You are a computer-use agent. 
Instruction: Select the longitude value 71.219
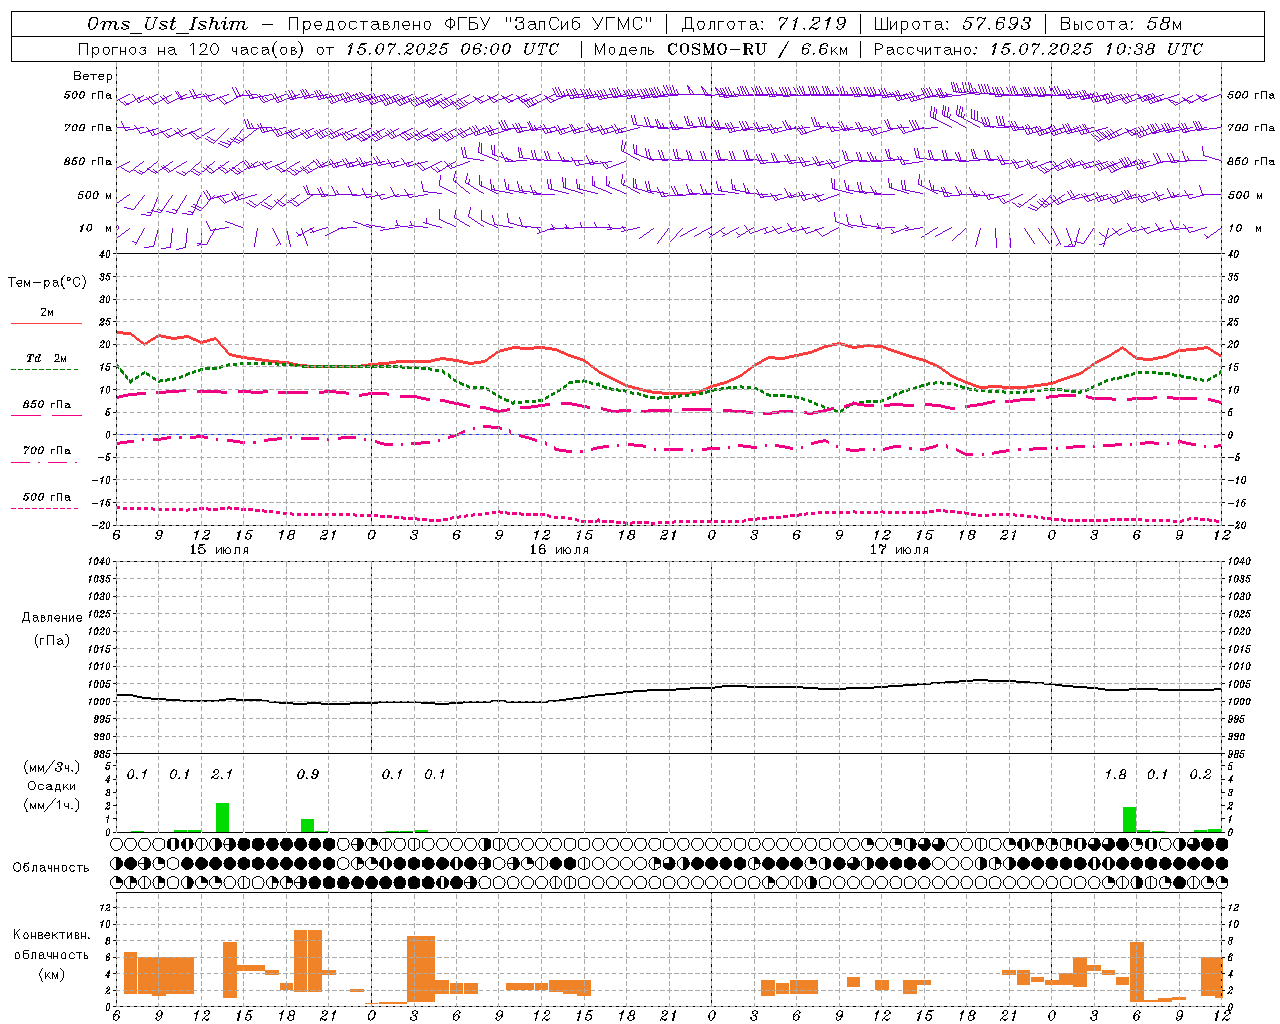812,24
